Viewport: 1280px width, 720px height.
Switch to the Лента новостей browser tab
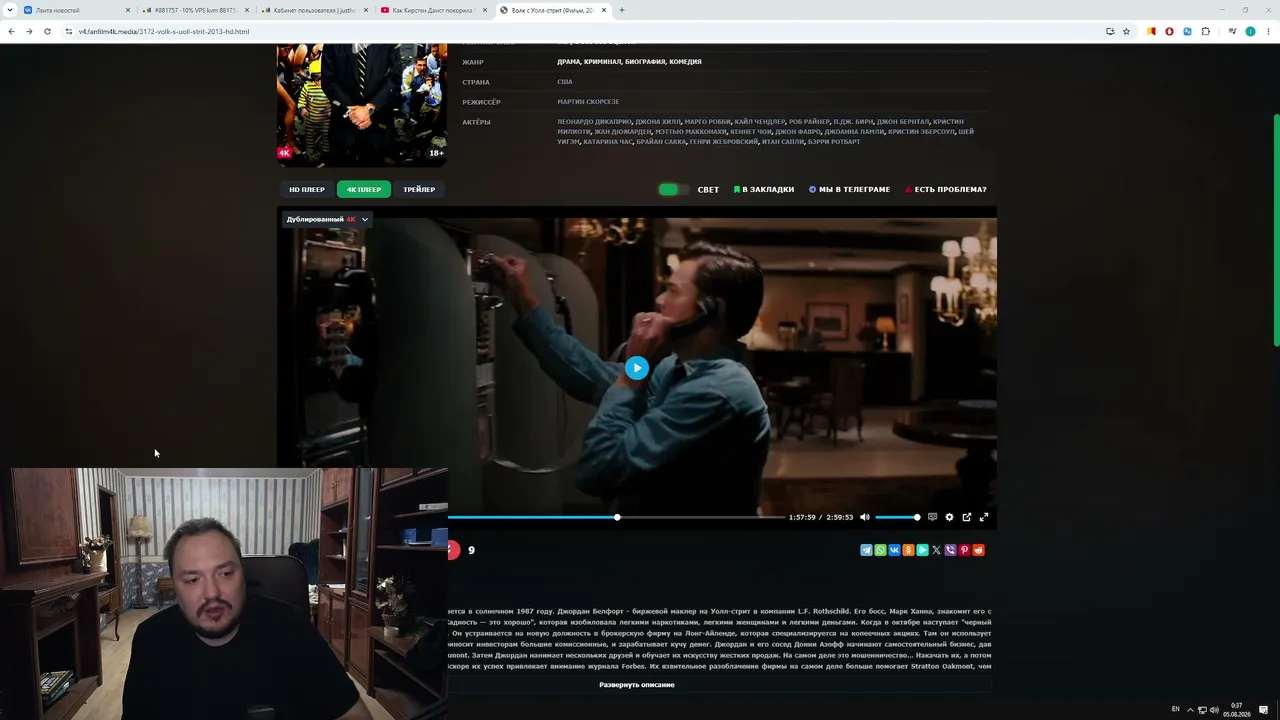point(75,10)
